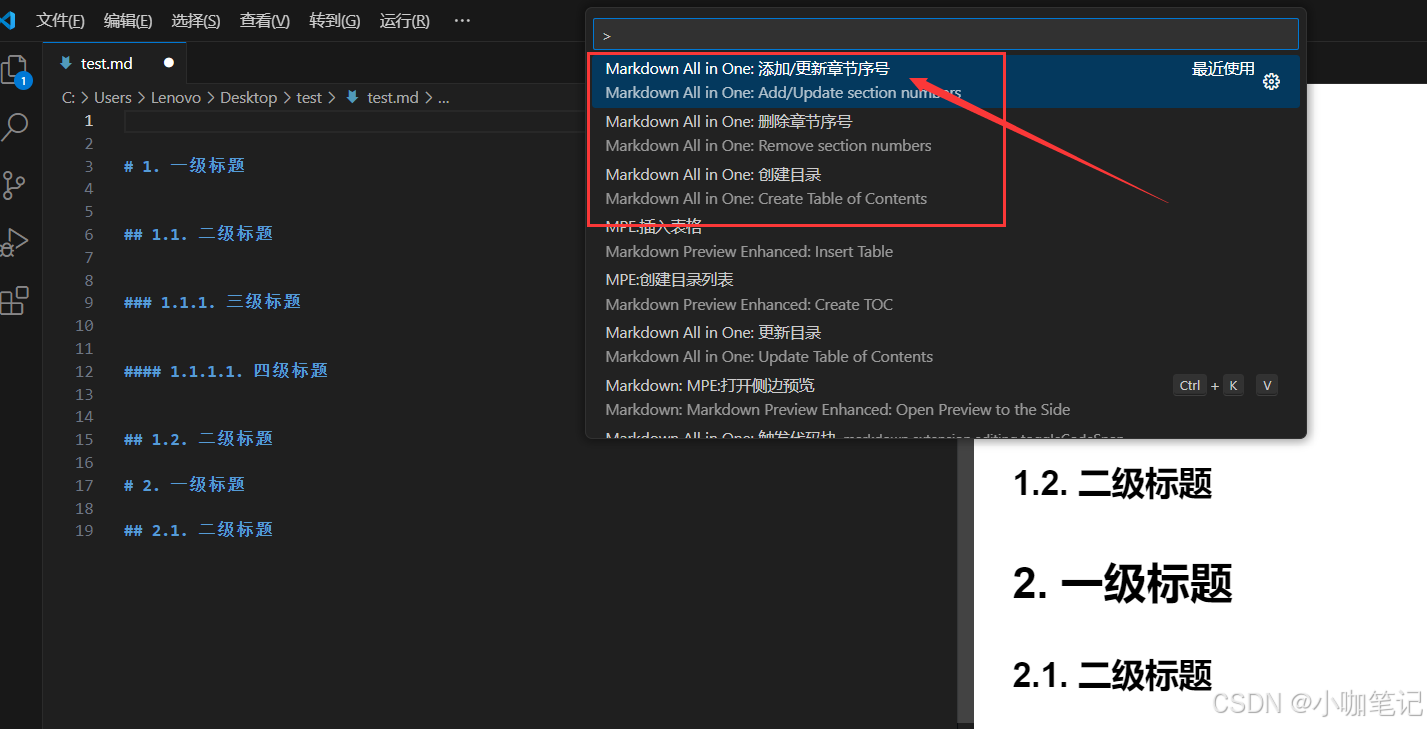
Task: Focus the command palette input box
Action: (x=945, y=34)
